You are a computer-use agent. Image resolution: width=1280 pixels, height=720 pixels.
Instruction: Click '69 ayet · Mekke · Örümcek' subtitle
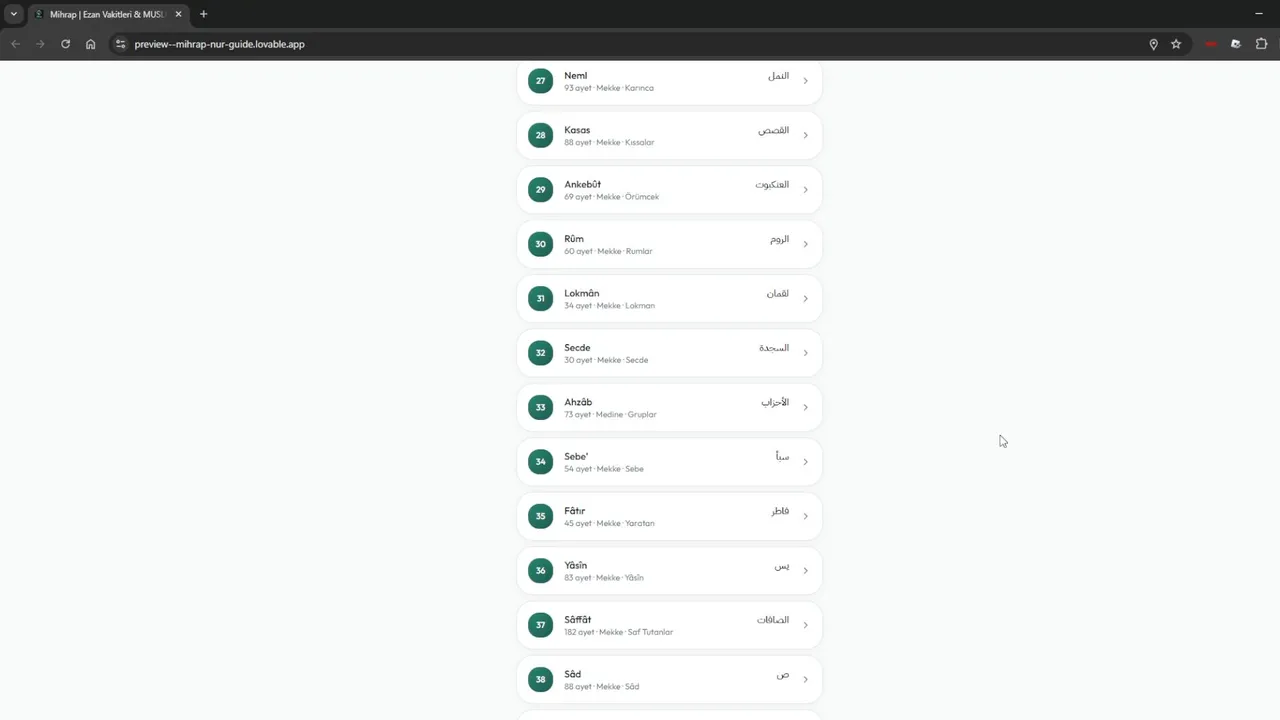pos(611,197)
